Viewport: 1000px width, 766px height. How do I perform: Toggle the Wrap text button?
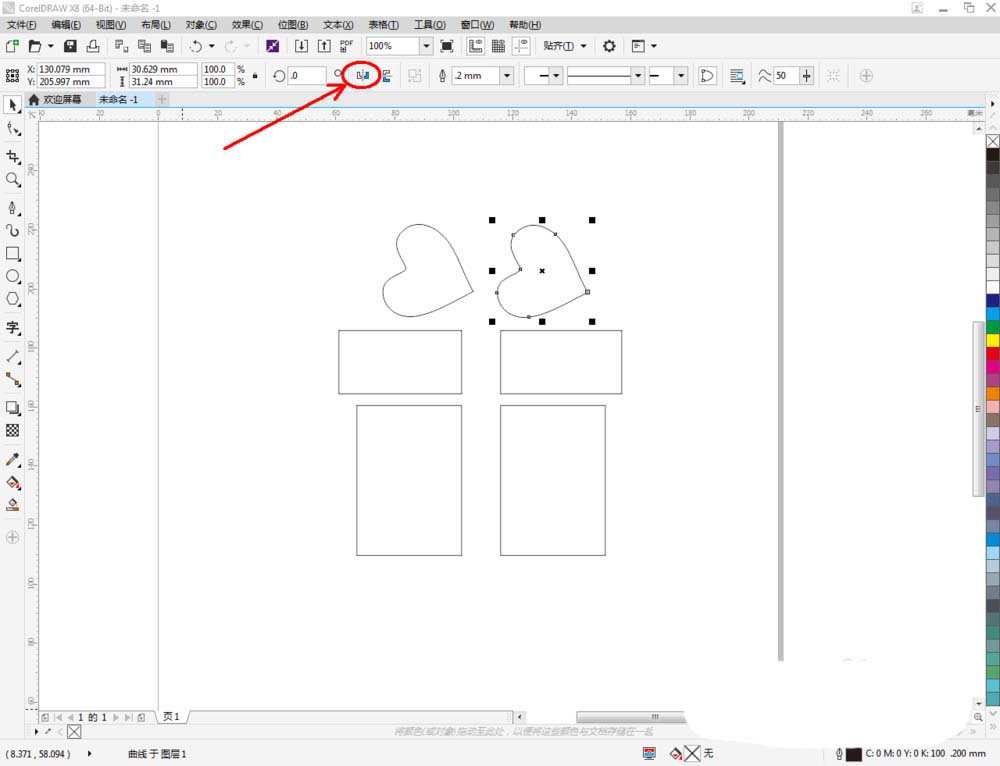point(737,76)
